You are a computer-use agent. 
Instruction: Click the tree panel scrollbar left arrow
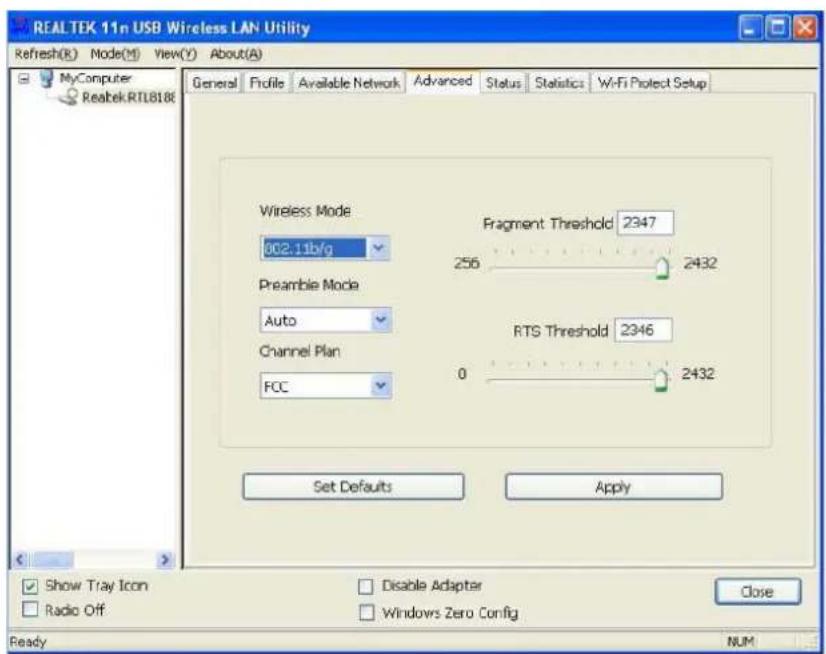(x=21, y=559)
